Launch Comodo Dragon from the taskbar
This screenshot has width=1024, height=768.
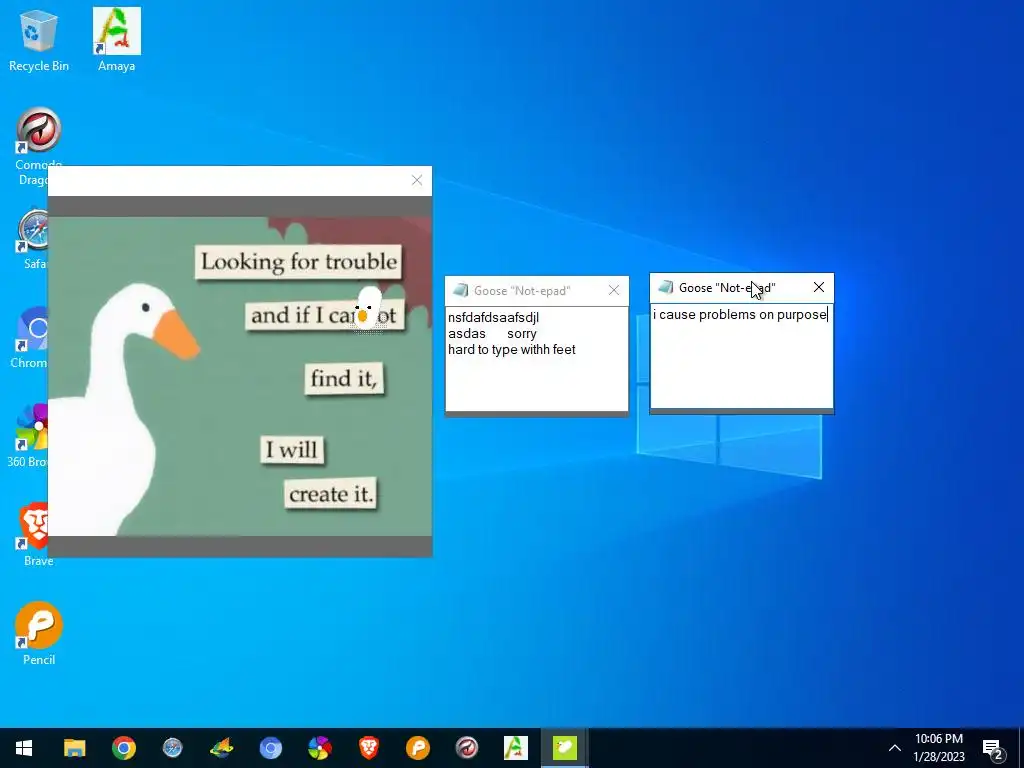tap(466, 748)
